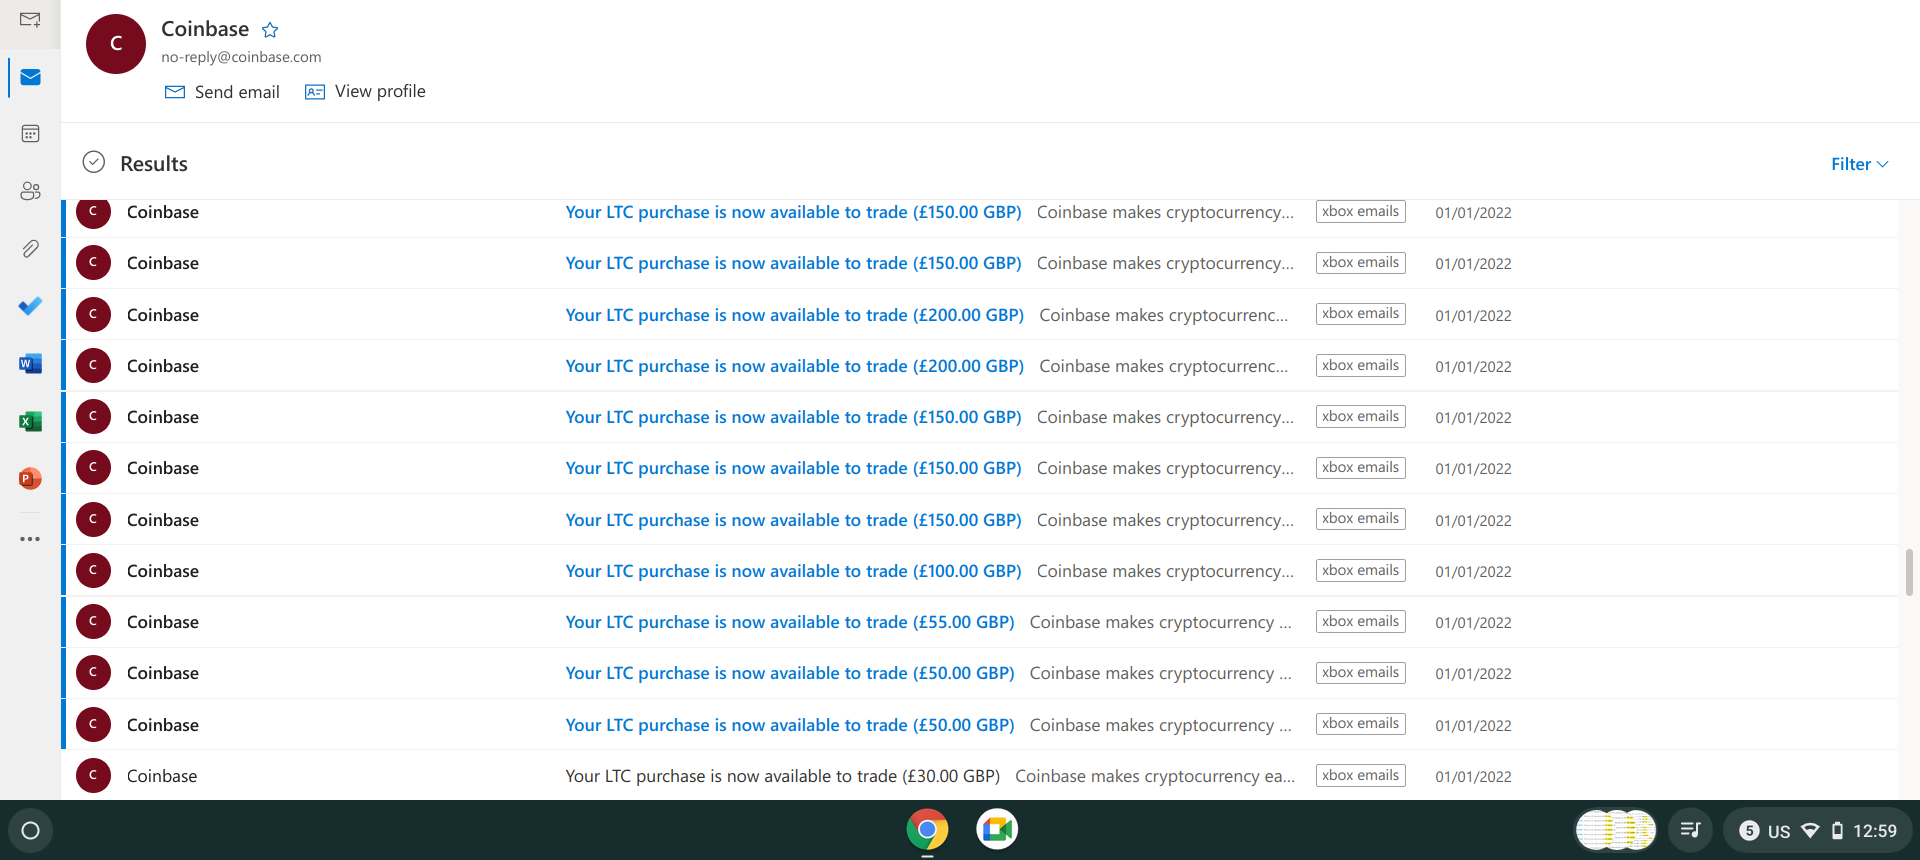The width and height of the screenshot is (1920, 860).
Task: Launch Excel from the sidebar
Action: point(30,421)
